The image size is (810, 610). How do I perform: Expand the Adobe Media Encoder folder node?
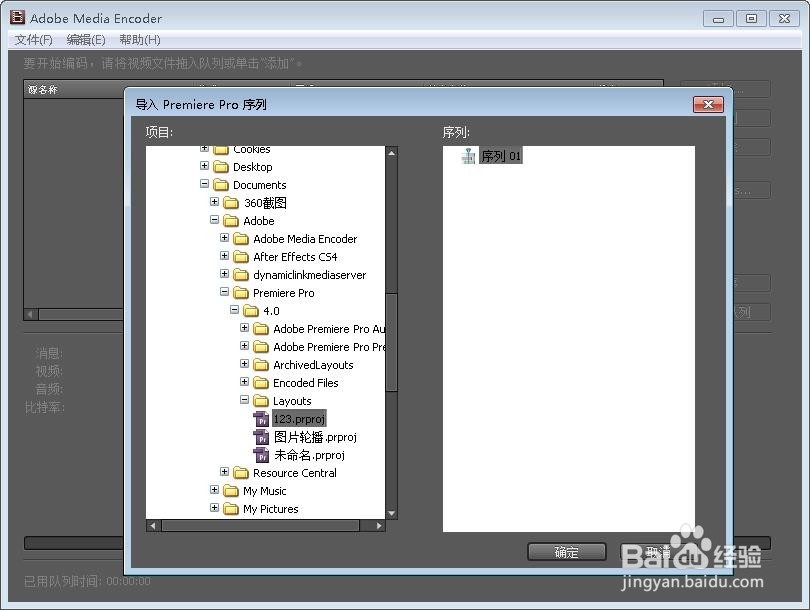(x=224, y=238)
